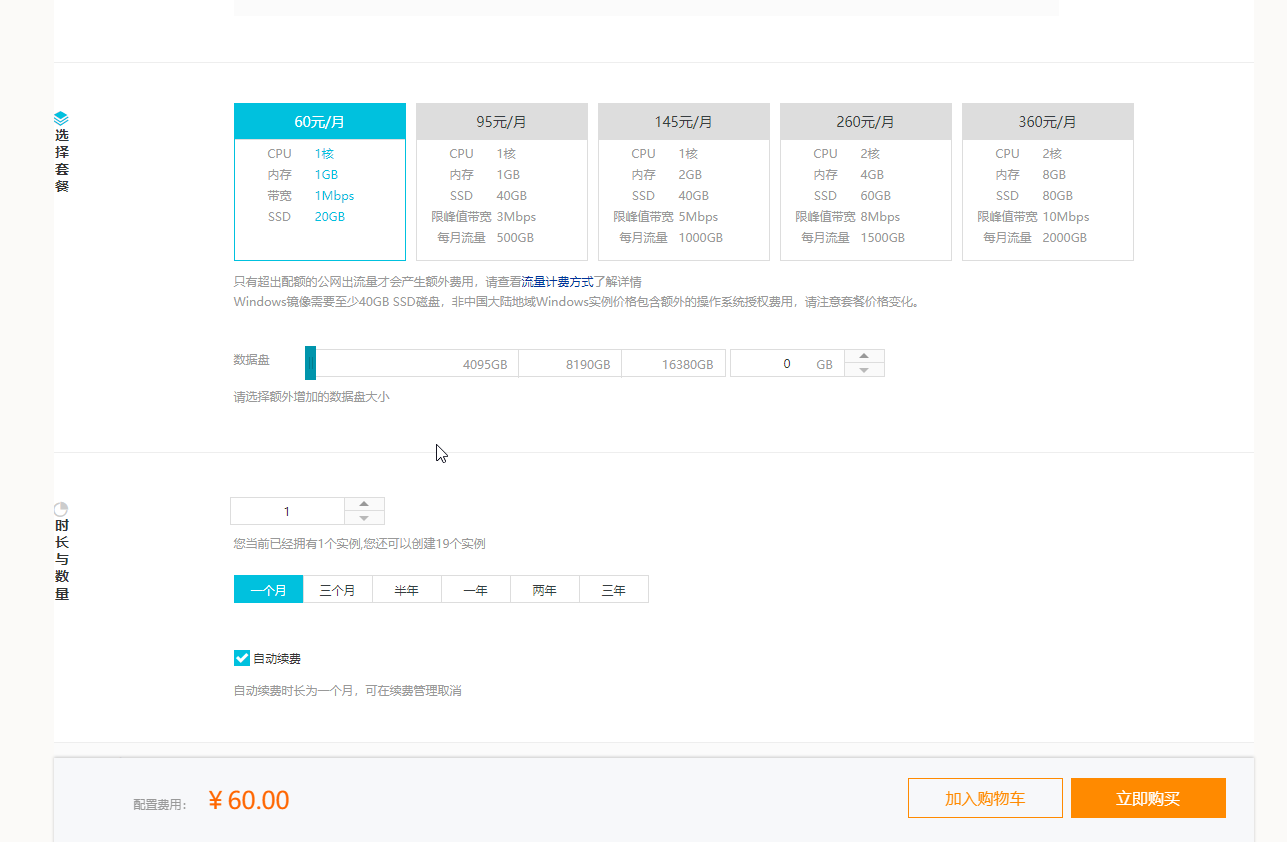This screenshot has width=1287, height=842.
Task: Click the data disk GB input field
Action: click(x=780, y=363)
